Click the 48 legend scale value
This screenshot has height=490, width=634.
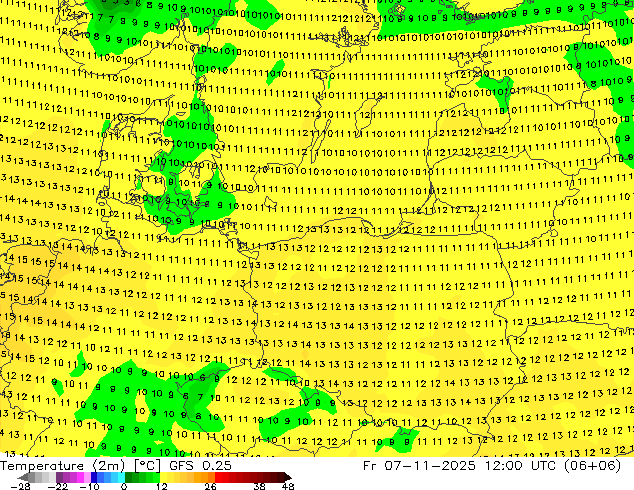(x=288, y=486)
